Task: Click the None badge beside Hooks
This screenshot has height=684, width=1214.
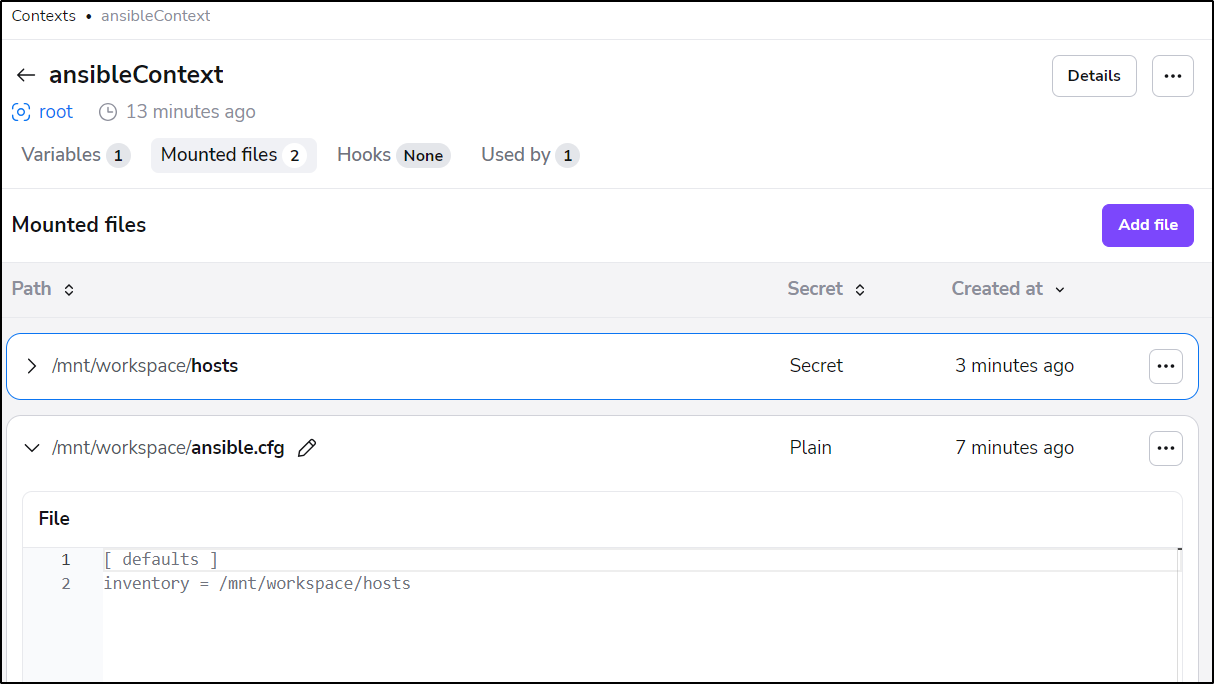Action: (x=423, y=156)
